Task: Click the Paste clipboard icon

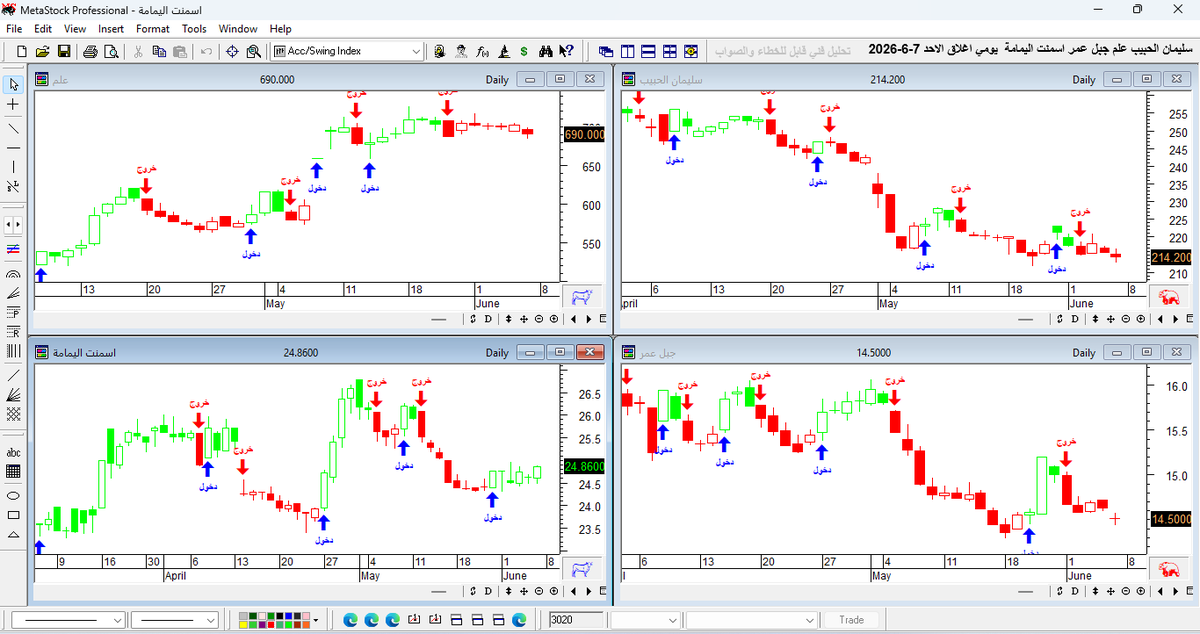Action: [x=180, y=51]
